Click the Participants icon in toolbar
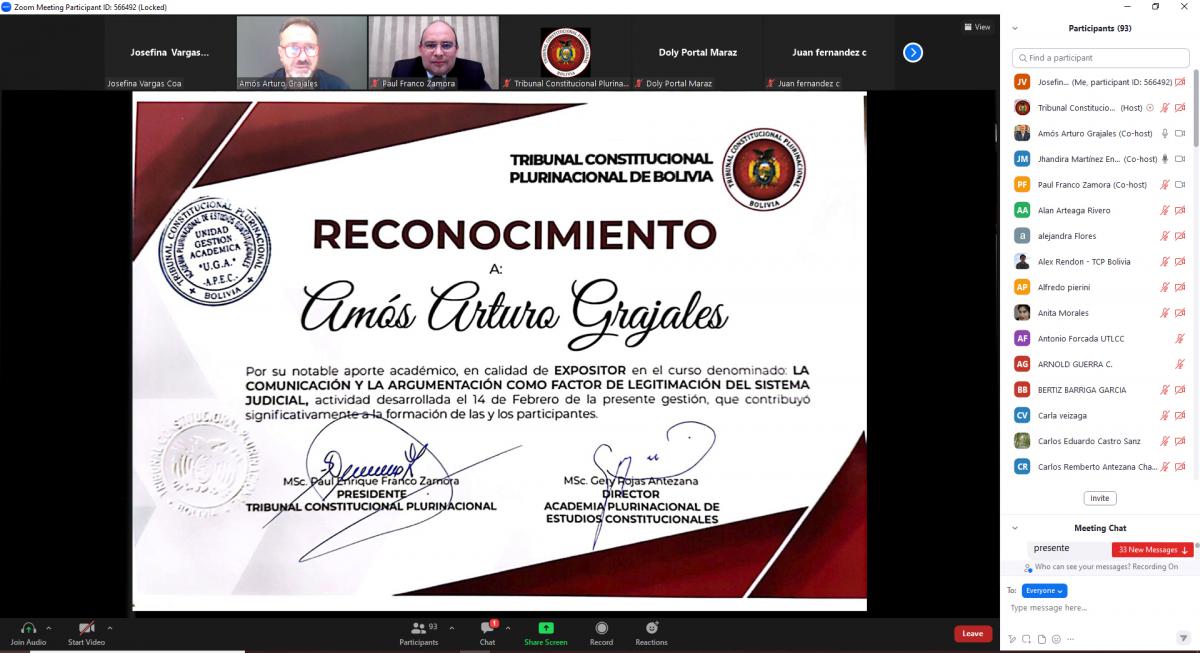The width and height of the screenshot is (1200, 653). click(x=419, y=628)
